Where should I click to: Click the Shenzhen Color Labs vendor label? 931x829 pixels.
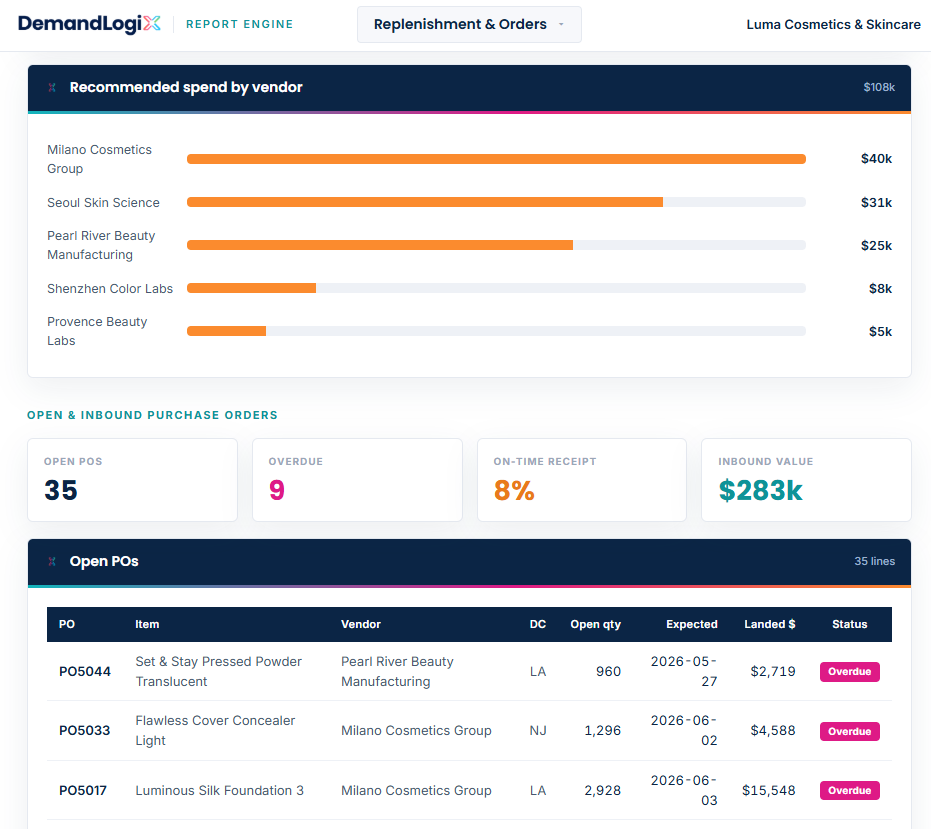point(110,289)
